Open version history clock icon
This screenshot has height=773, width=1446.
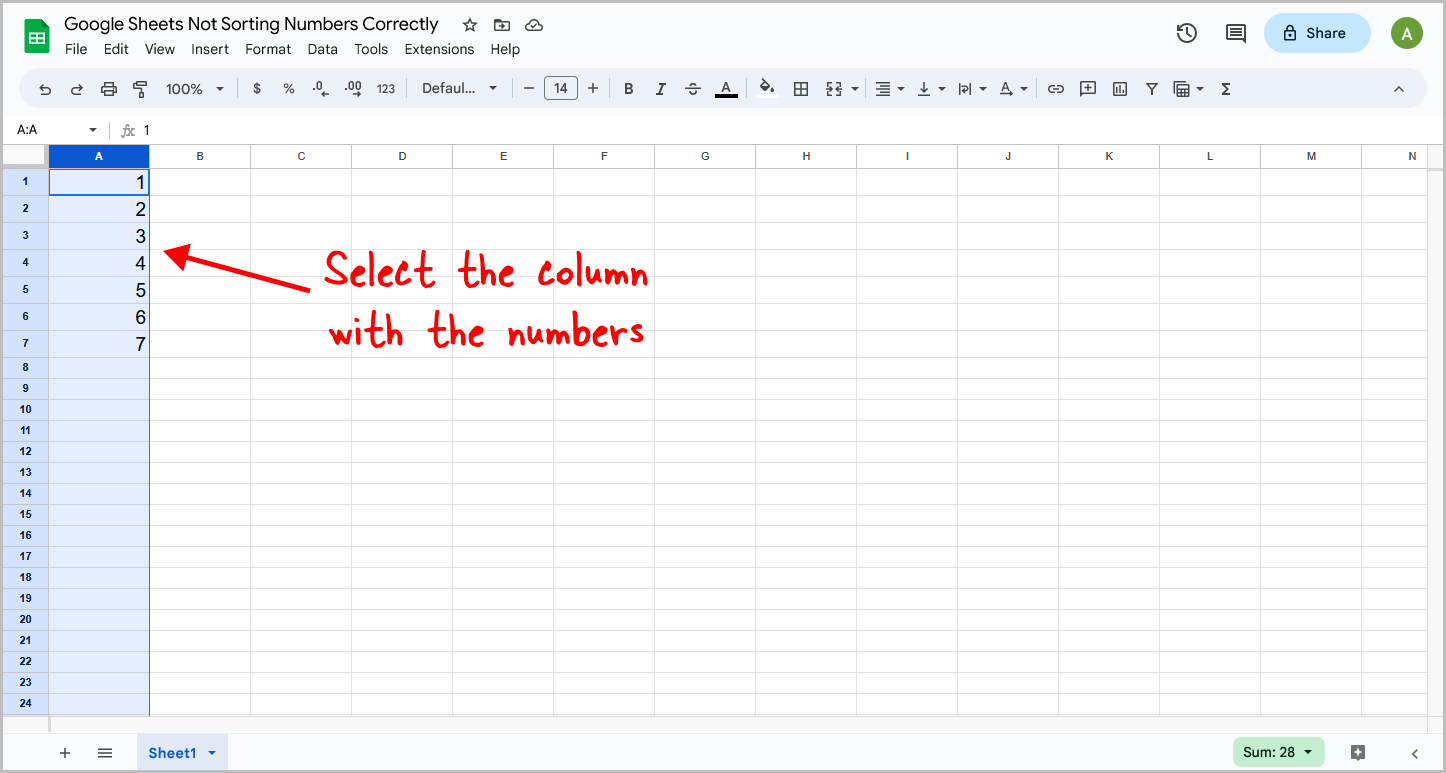(x=1187, y=33)
